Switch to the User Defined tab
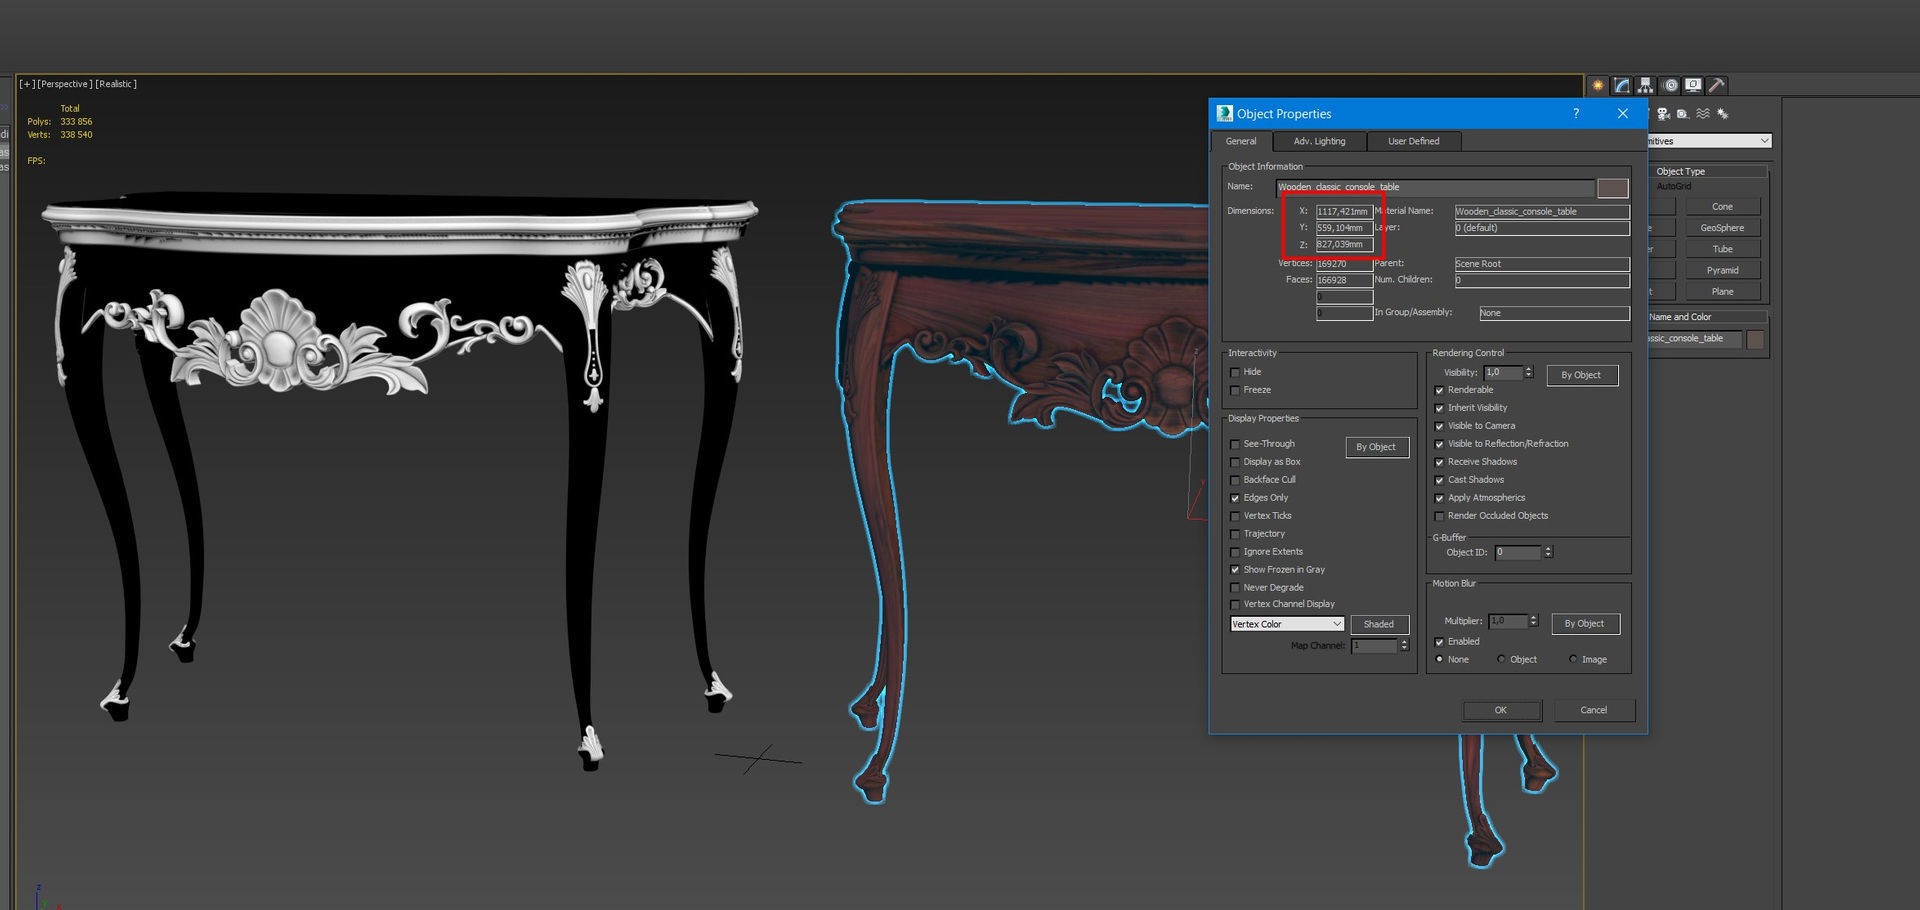The image size is (1920, 910). [1413, 141]
